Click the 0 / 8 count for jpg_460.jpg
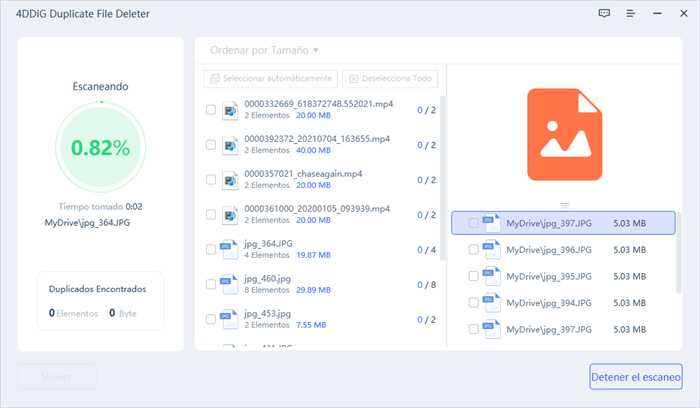This screenshot has height=408, width=700. [426, 285]
